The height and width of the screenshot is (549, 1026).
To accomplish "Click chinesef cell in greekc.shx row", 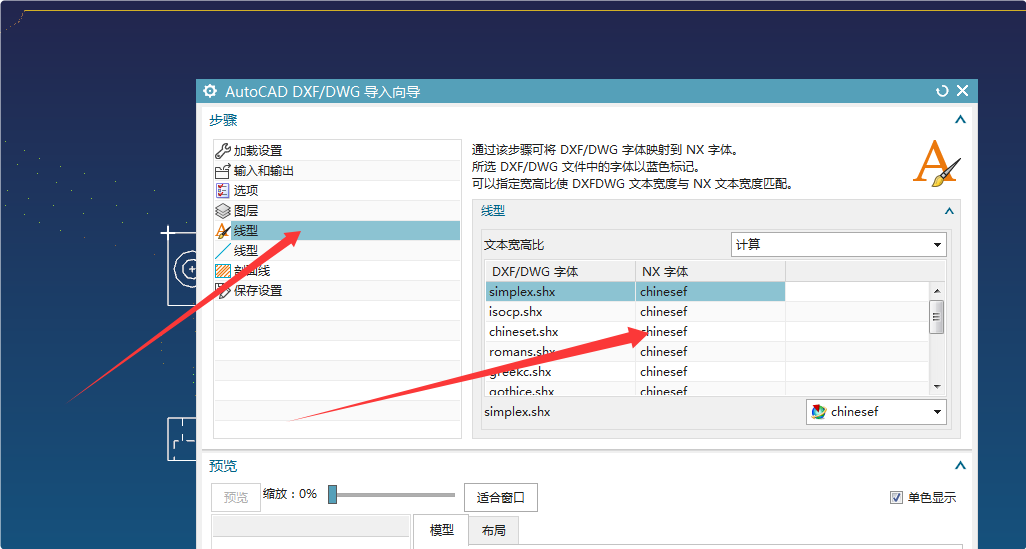I will pyautogui.click(x=710, y=372).
